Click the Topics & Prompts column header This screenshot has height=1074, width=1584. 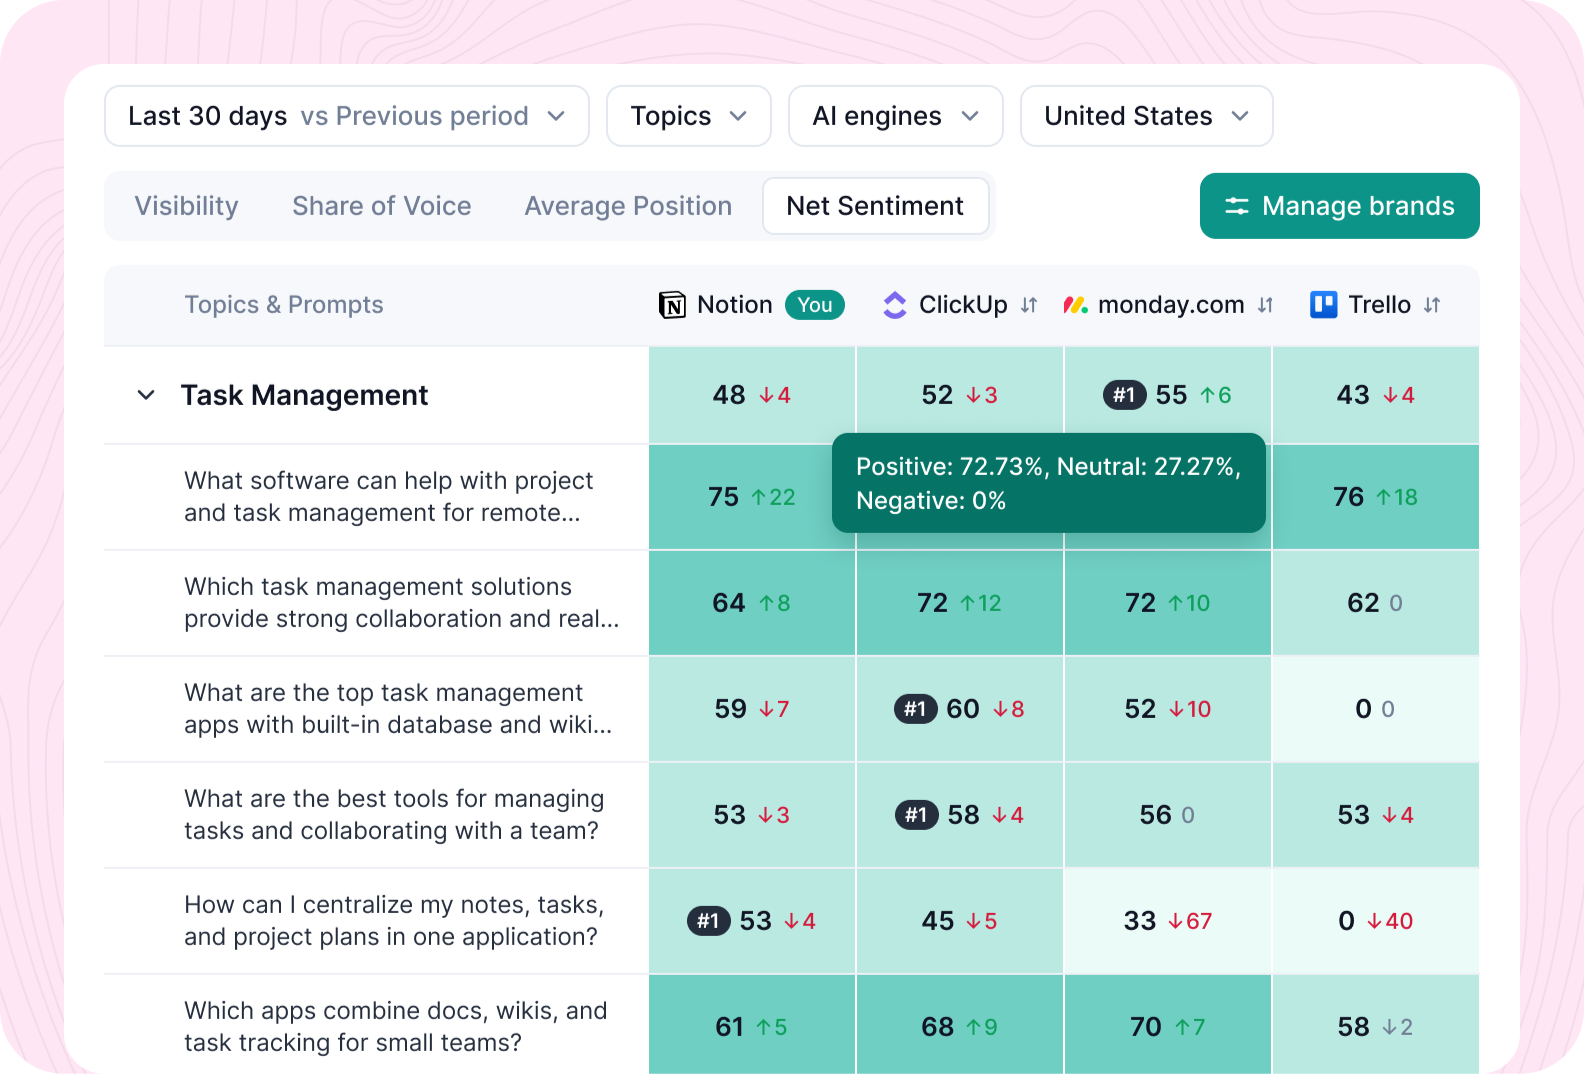tap(284, 305)
